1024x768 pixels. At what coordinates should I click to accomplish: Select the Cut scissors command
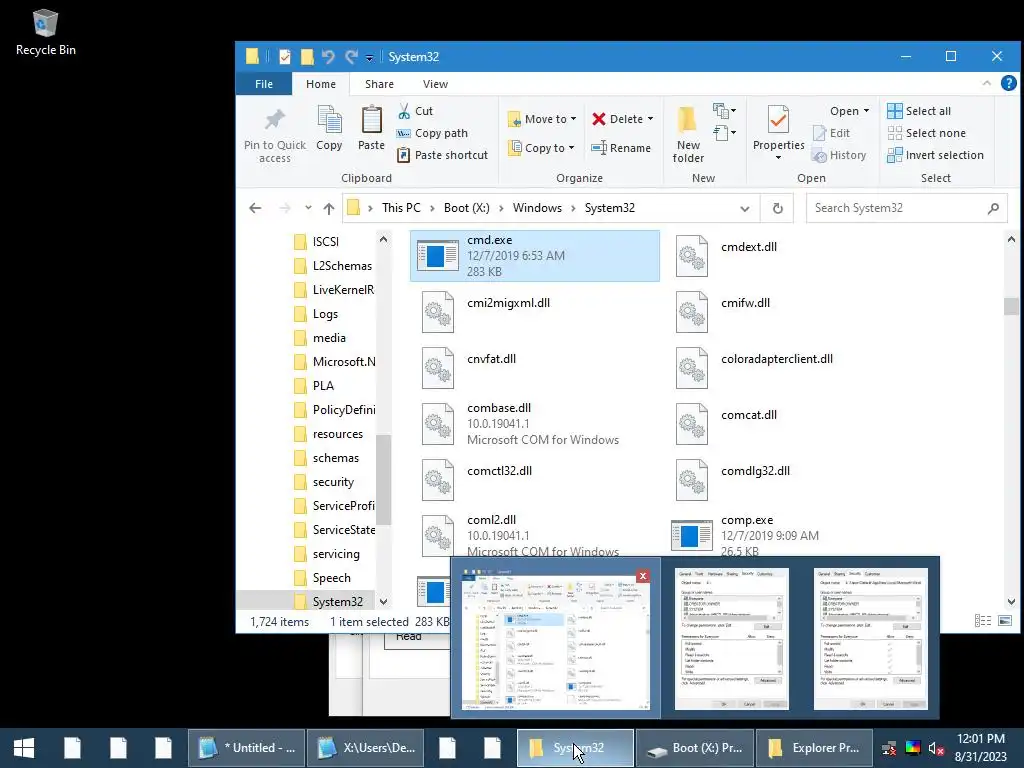click(x=415, y=111)
